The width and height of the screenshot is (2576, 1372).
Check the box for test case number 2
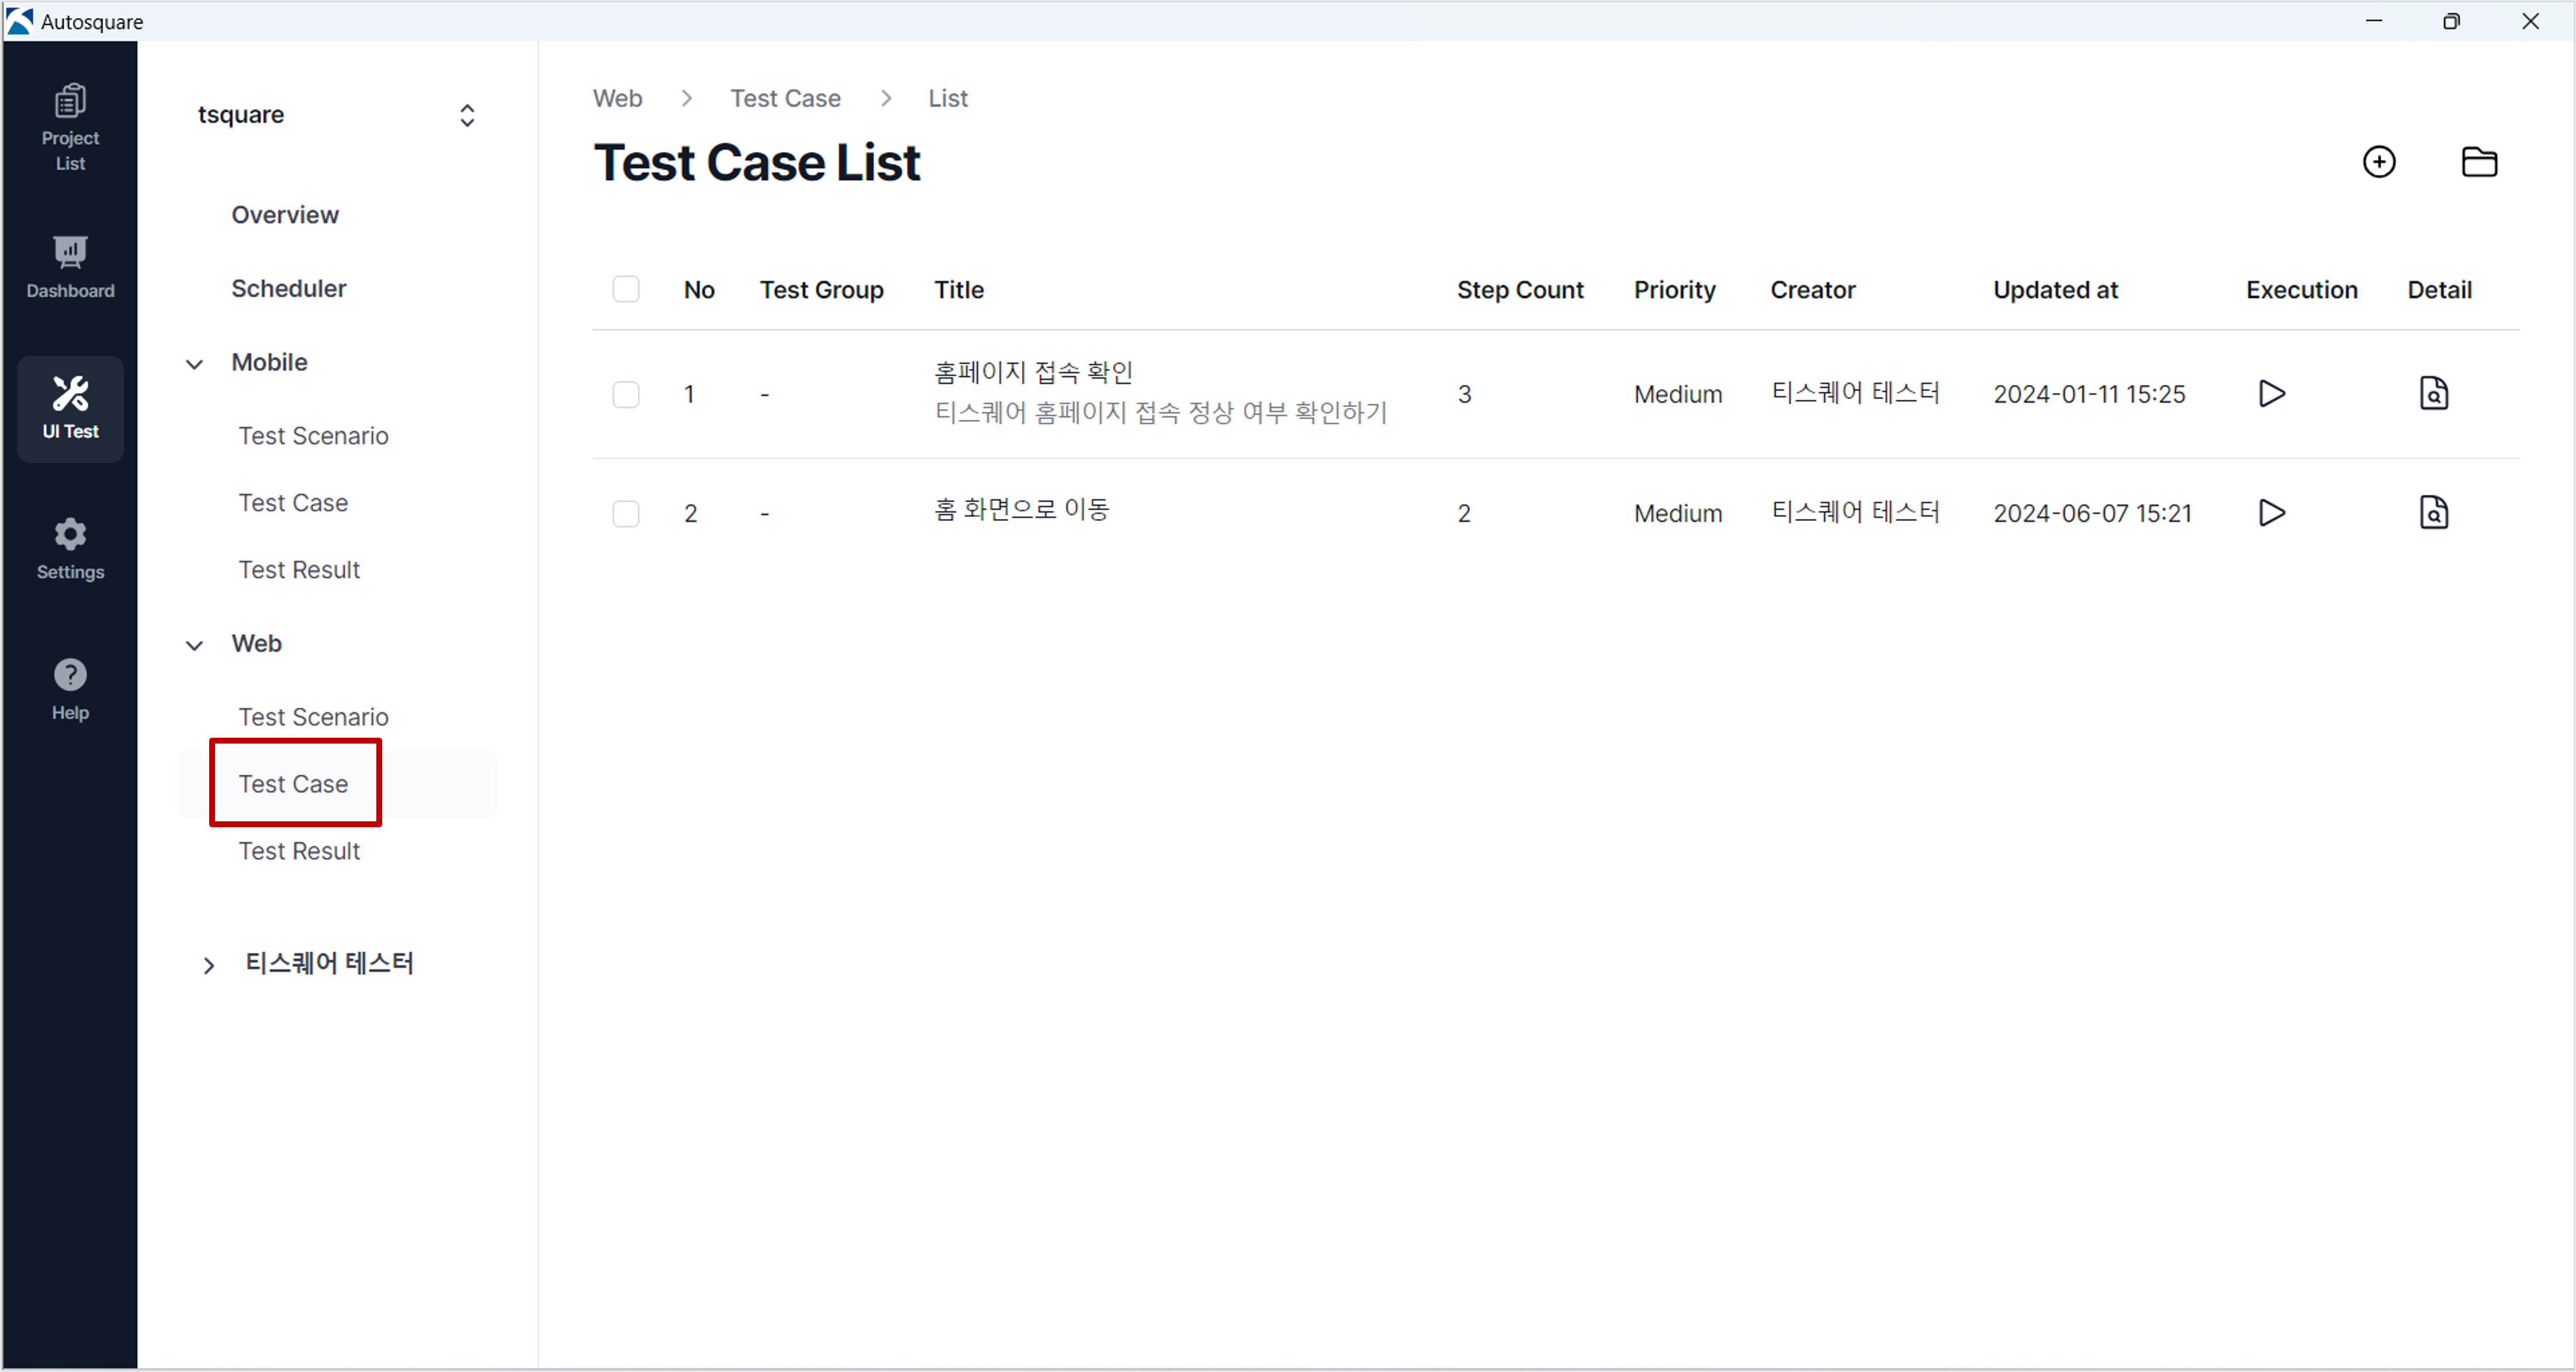626,513
